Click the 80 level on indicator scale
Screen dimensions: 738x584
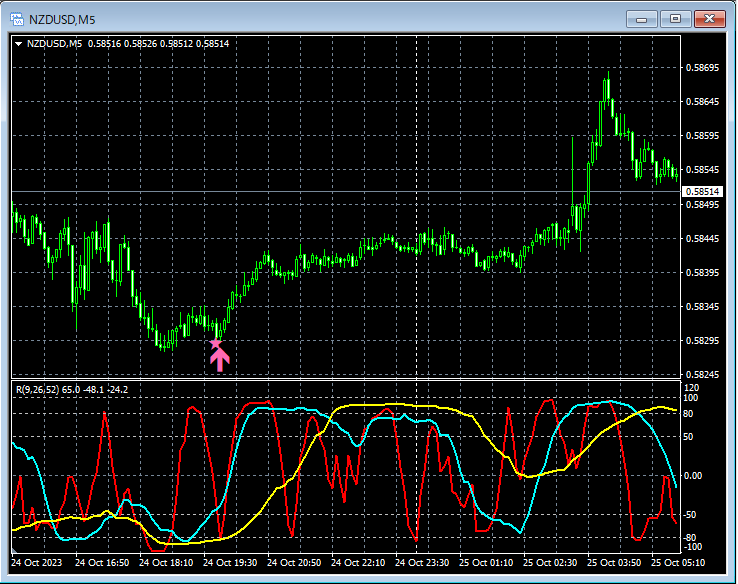pyautogui.click(x=688, y=414)
